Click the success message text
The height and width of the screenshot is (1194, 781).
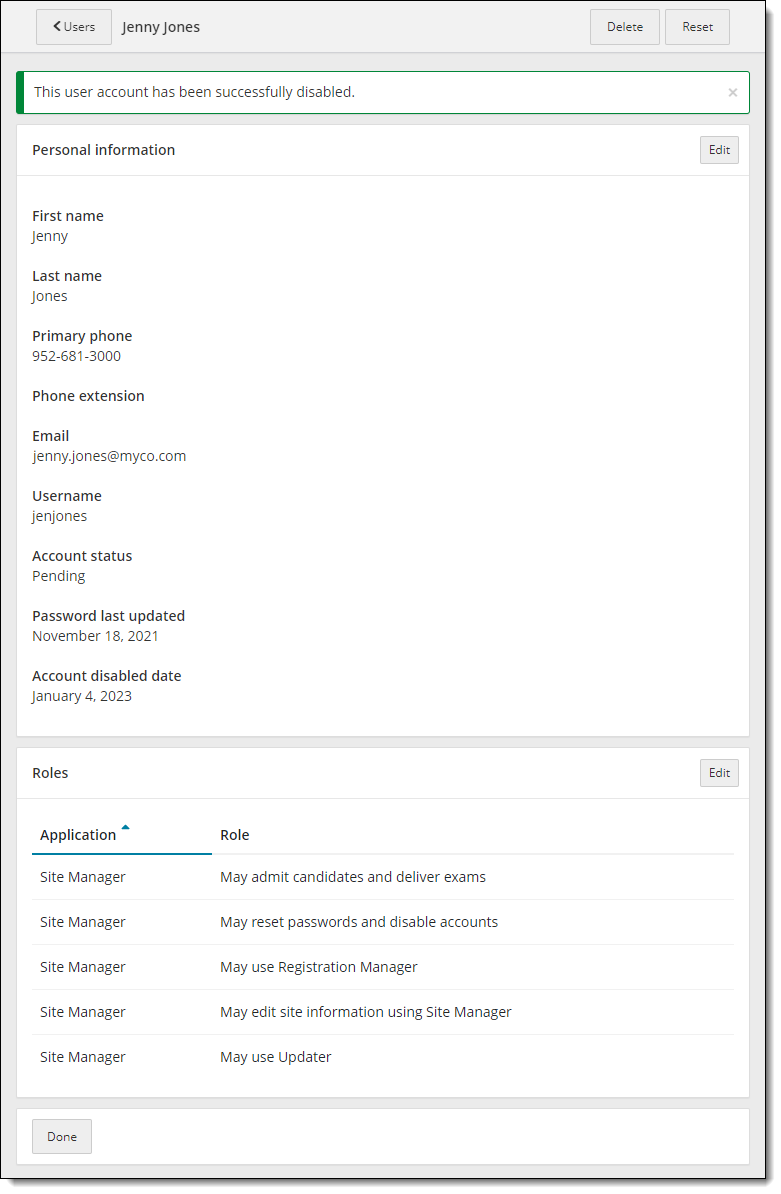[x=194, y=92]
